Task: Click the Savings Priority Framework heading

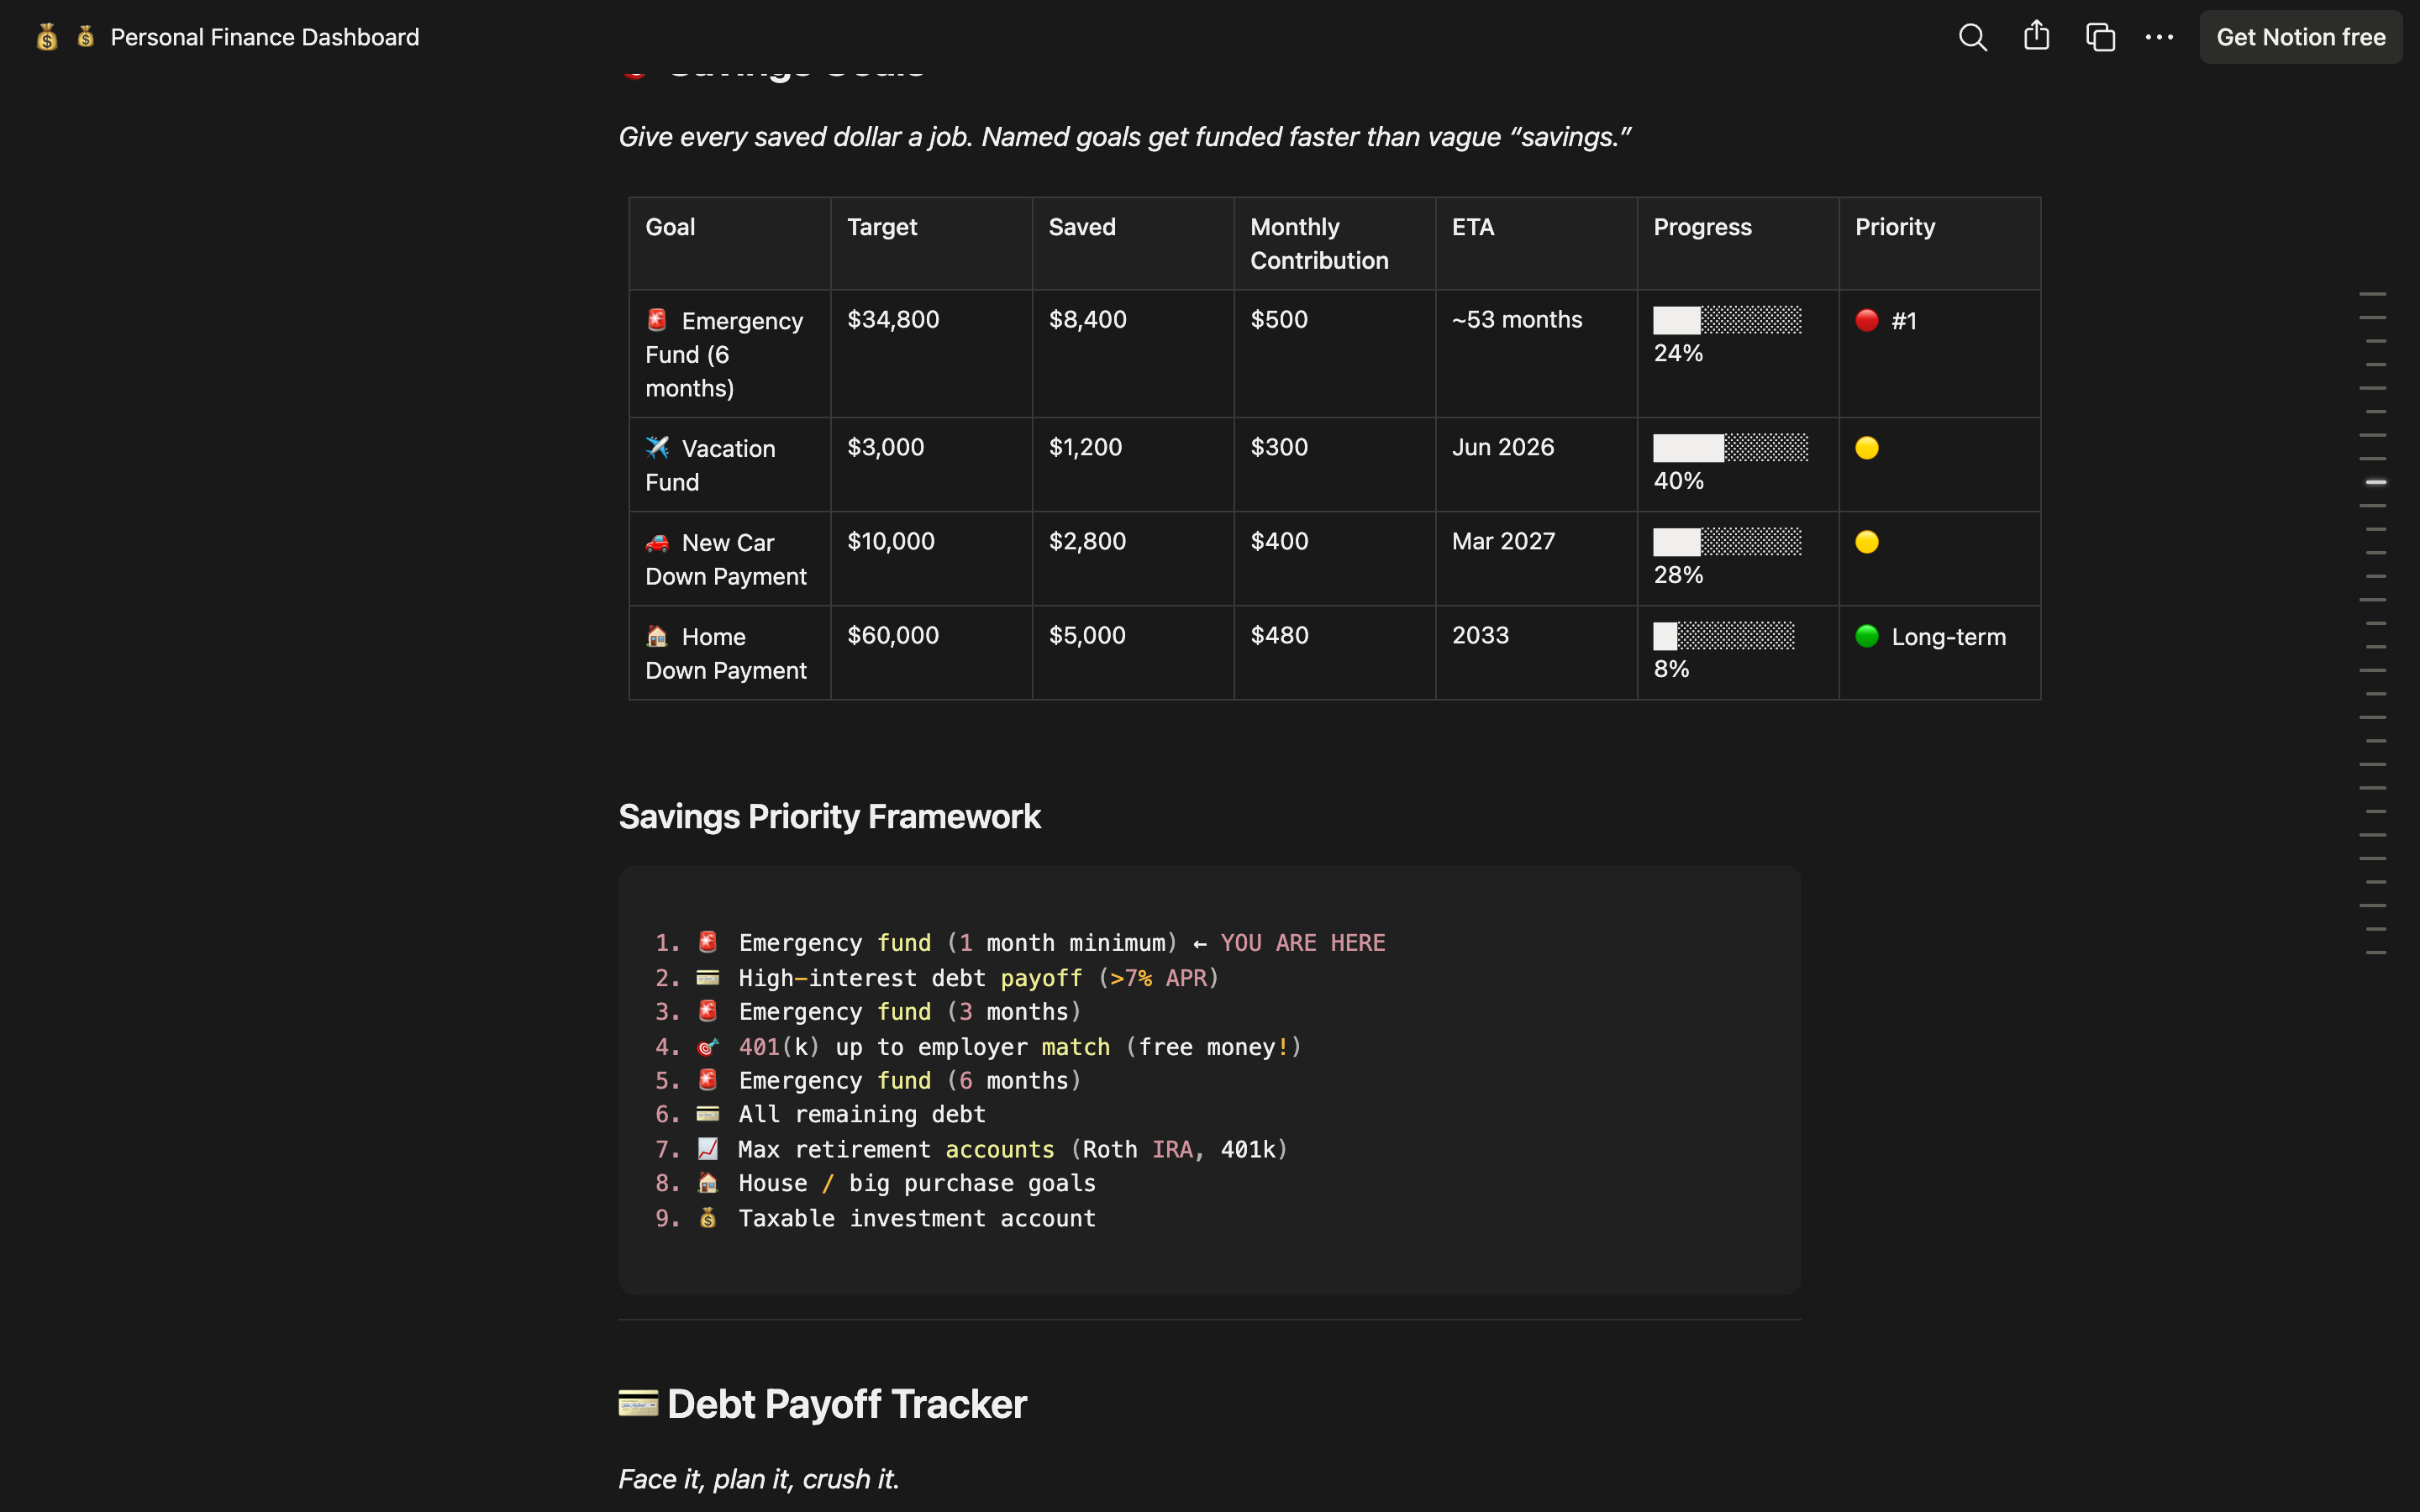Action: [829, 816]
